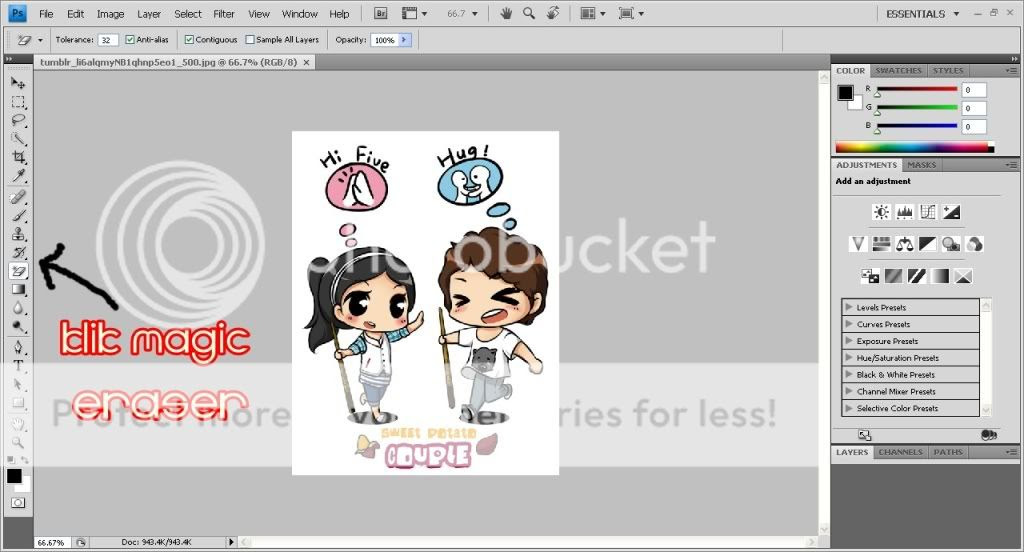
Task: Open the ESSENTIALS workspace dropdown
Action: (922, 14)
